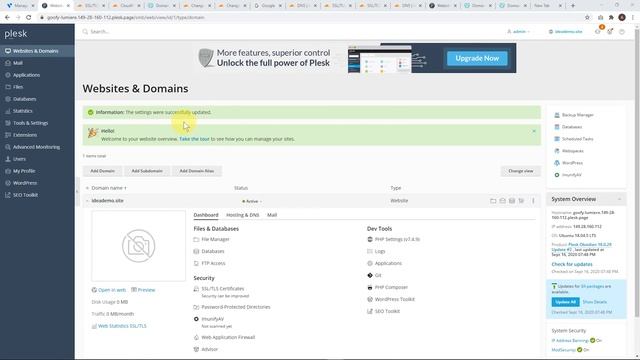640x360 pixels.
Task: Open the Mail sidebar section
Action: tap(37, 63)
